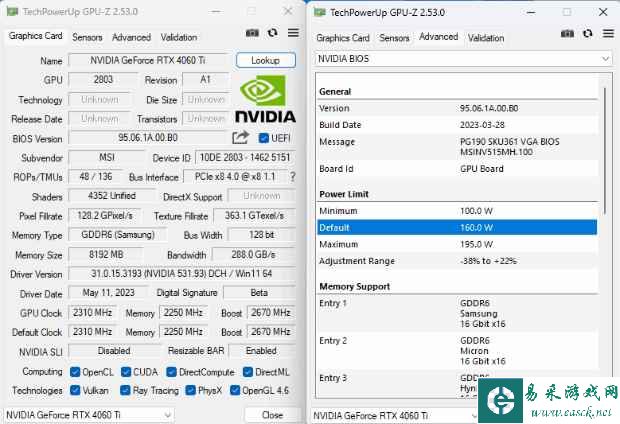Click the BIOS Version field 95.06.1A.00.B0
This screenshot has width=620, height=424.
coord(148,138)
